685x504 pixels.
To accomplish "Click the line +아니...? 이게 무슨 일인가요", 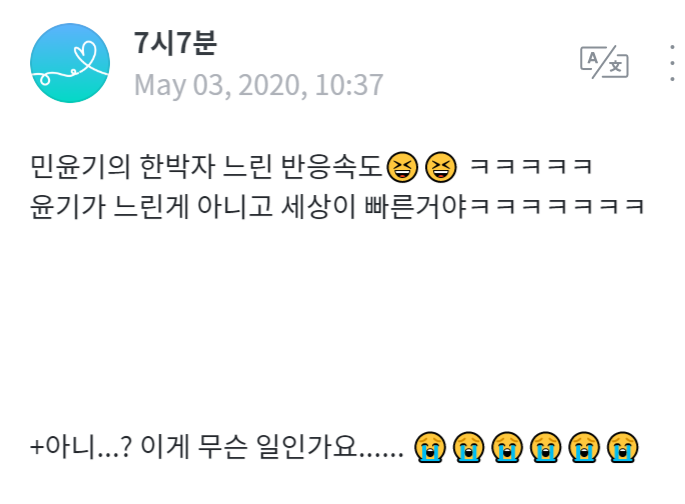I will [x=217, y=447].
